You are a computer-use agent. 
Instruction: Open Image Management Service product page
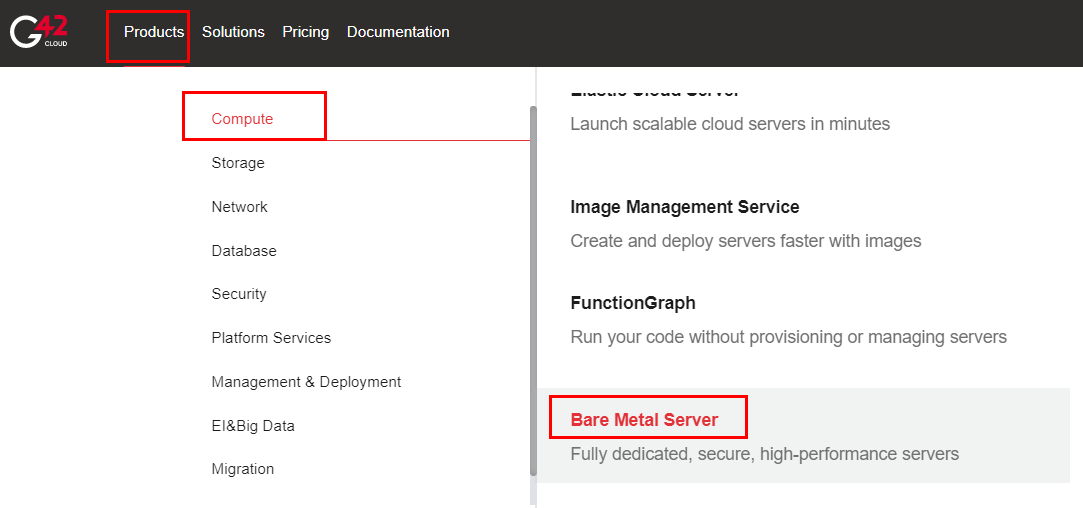point(684,207)
